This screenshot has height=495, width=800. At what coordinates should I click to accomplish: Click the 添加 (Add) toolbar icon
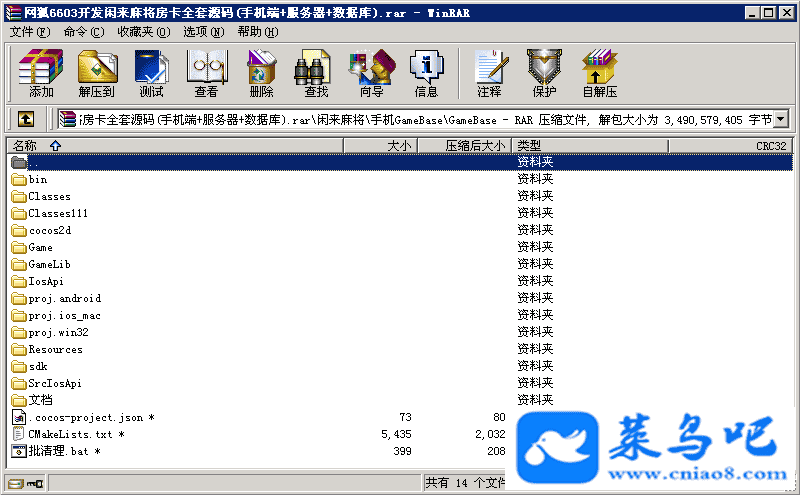click(41, 73)
